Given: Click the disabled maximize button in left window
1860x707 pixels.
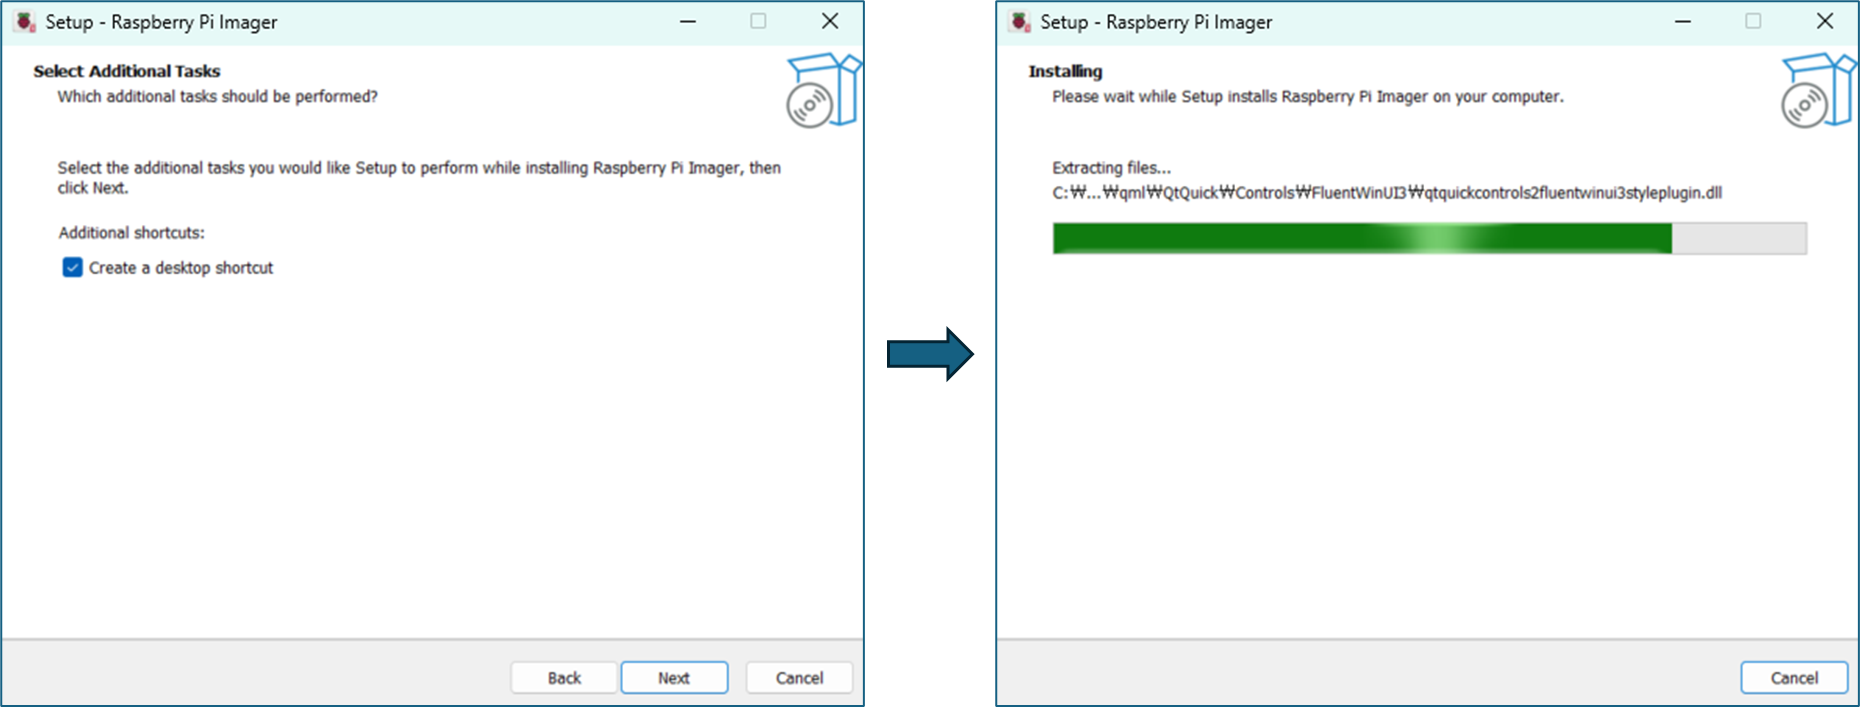Looking at the screenshot, I should point(758,21).
